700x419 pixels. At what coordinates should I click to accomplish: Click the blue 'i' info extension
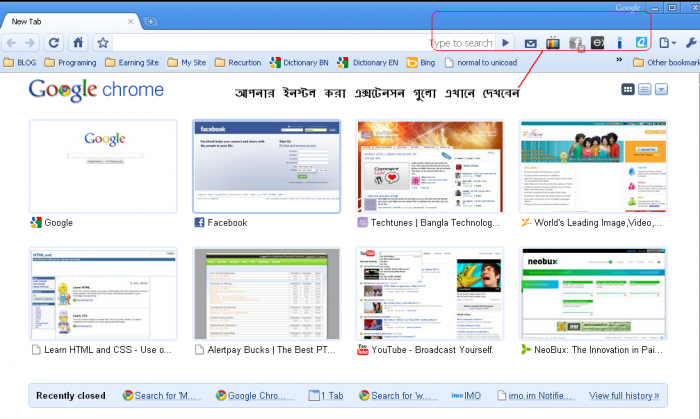619,43
